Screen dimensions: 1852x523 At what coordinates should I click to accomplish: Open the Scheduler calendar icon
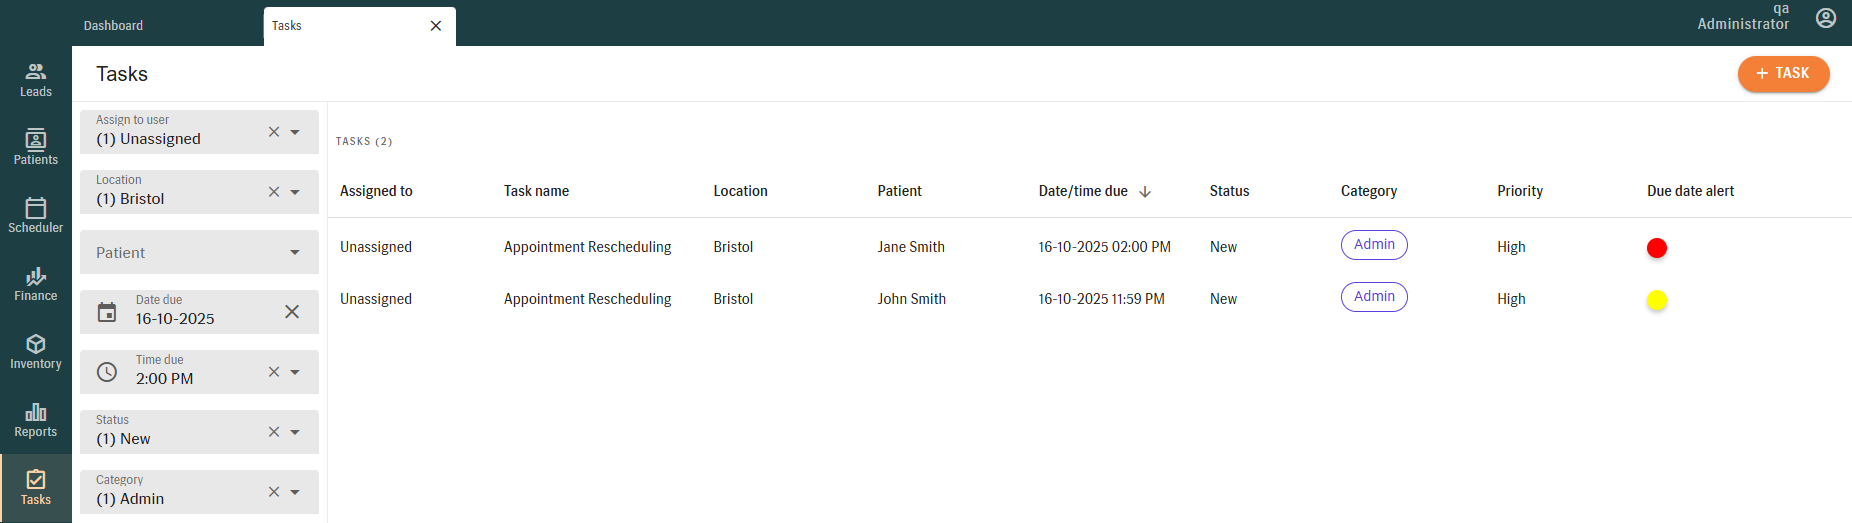[x=36, y=209]
